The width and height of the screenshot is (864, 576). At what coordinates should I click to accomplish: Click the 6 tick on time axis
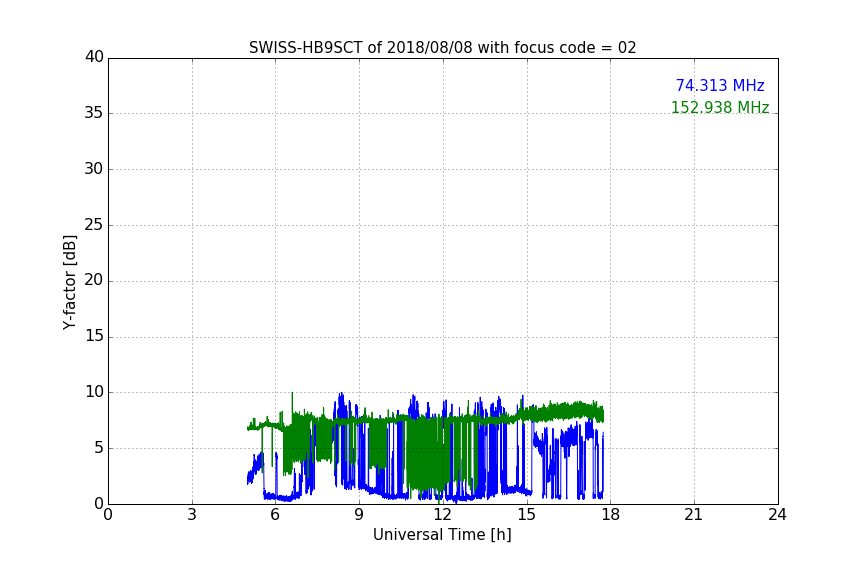[275, 515]
